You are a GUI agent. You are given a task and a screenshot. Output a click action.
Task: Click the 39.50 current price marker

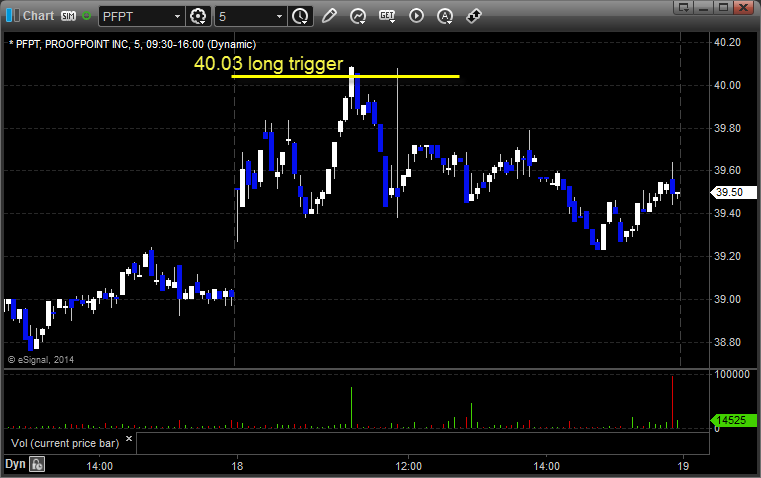[733, 192]
